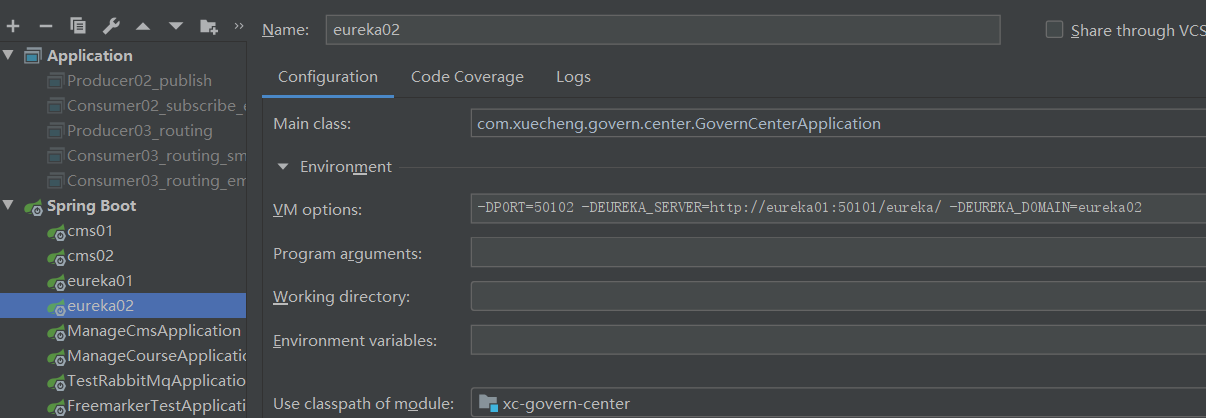Select Producer02_publish configuration
Screen dimensions: 1206x418
tap(139, 80)
